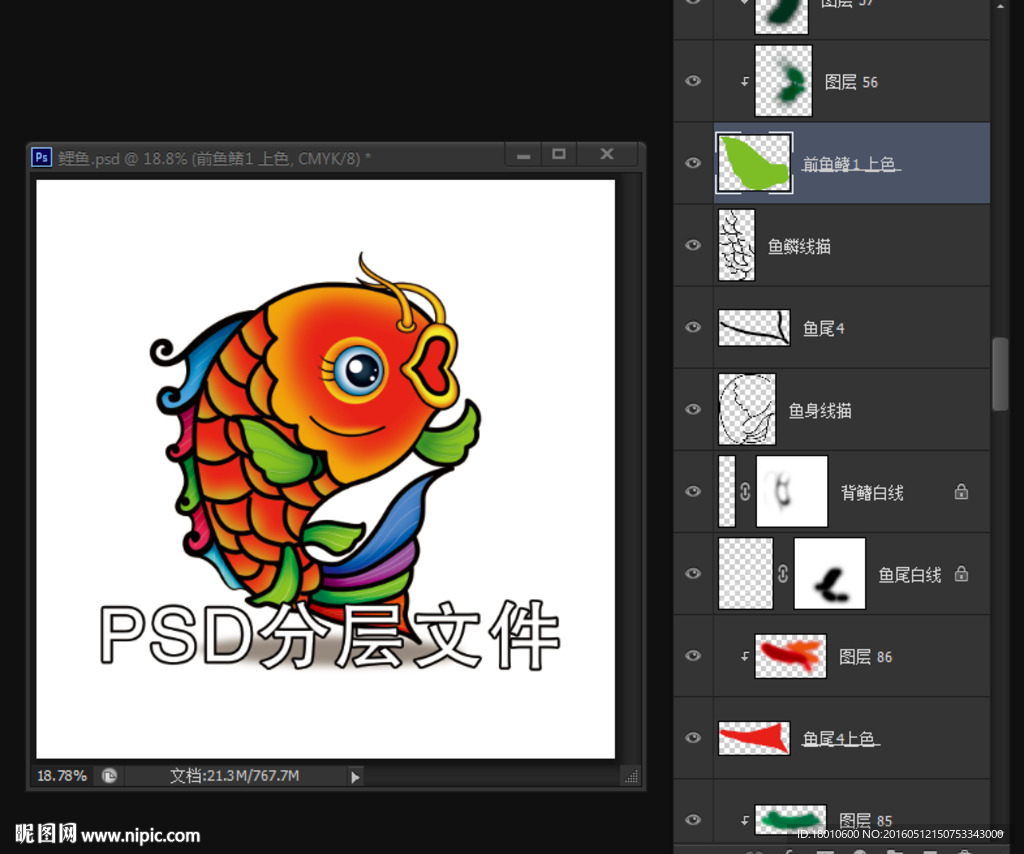The width and height of the screenshot is (1024, 854).
Task: Click the status bar preview icon beside zoom
Action: (x=109, y=775)
